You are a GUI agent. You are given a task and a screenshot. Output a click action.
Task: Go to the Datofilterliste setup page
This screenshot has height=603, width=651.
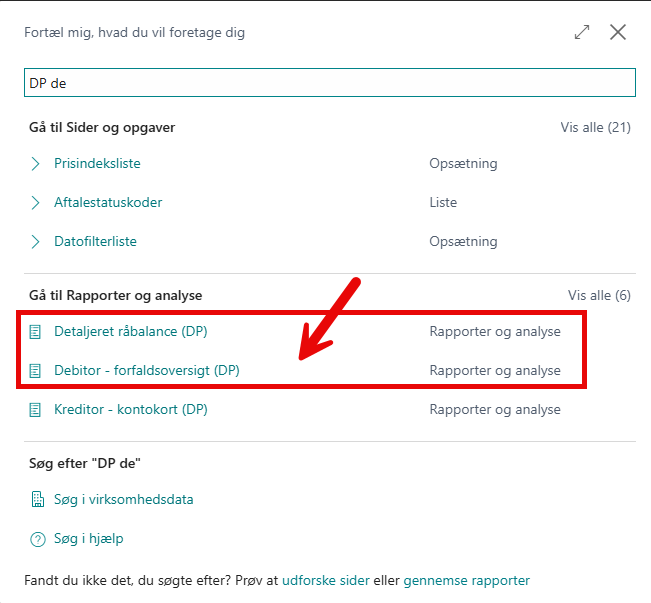pos(95,241)
